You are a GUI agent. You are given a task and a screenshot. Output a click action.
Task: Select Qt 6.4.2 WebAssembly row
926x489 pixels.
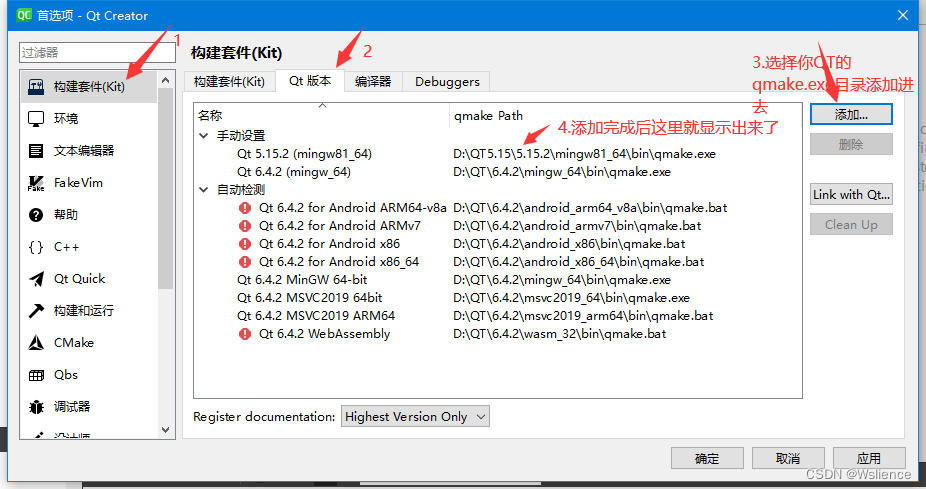pos(497,334)
